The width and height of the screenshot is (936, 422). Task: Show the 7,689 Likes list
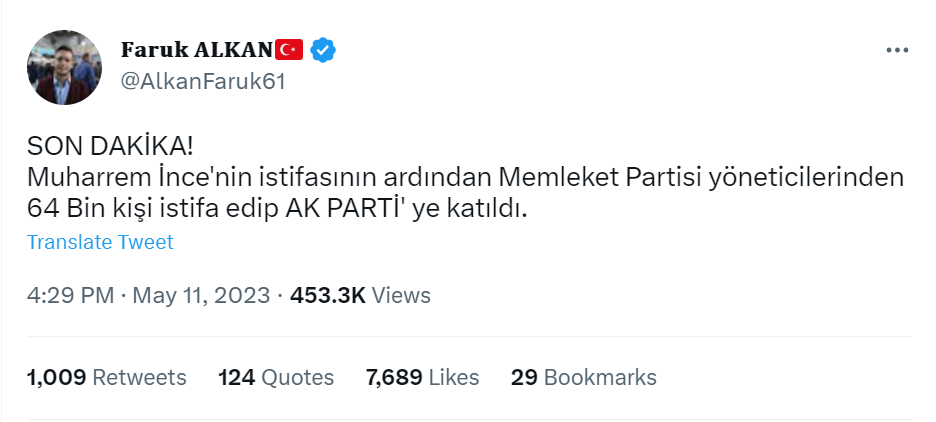click(x=423, y=377)
